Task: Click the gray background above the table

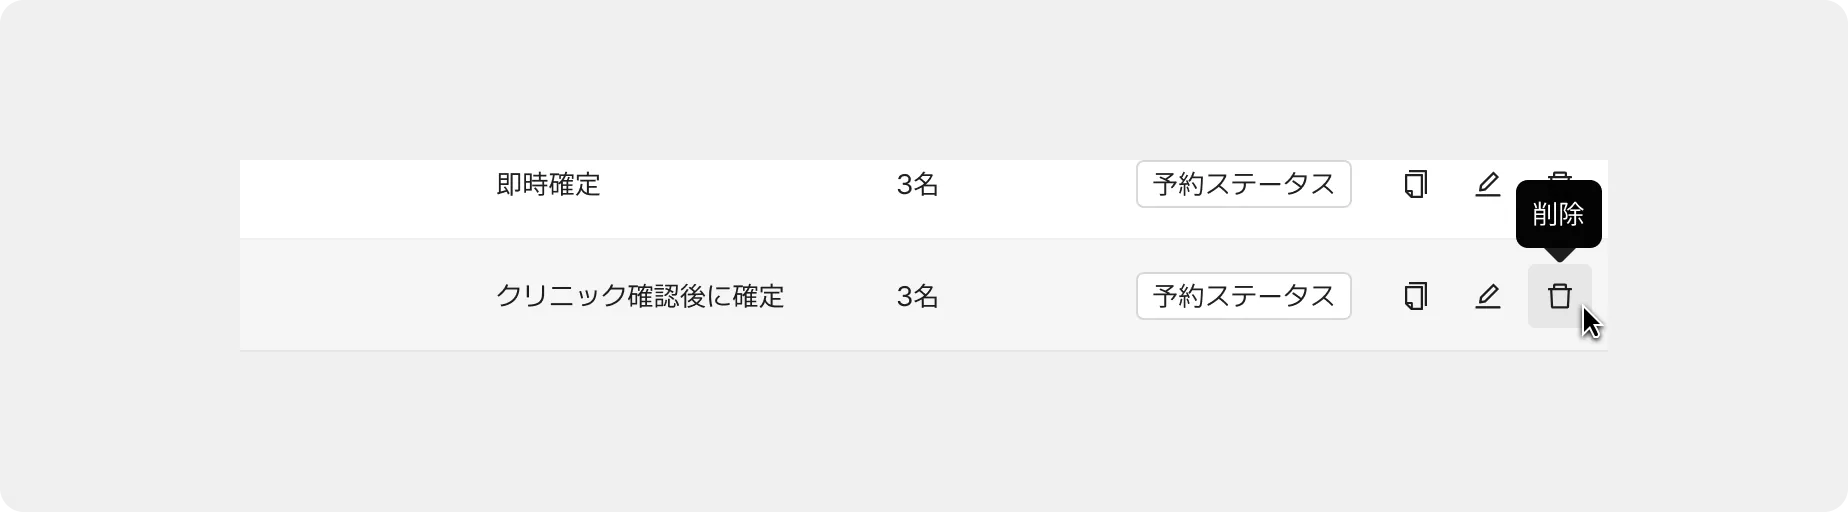Action: pos(924,80)
